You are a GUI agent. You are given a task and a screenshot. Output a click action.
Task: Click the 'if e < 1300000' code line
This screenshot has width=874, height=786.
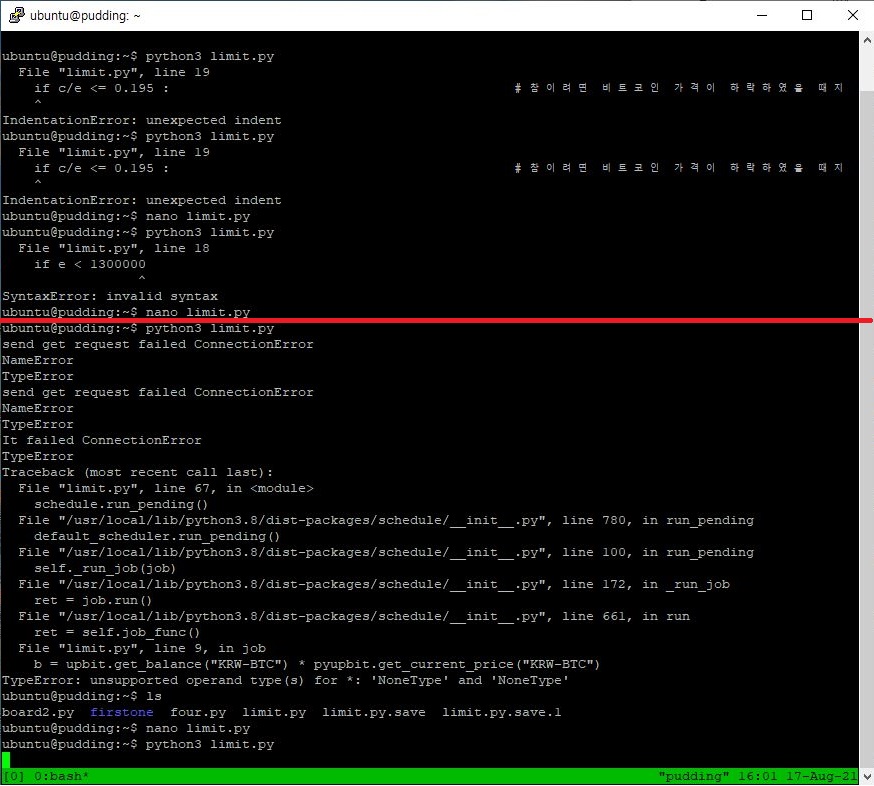point(90,264)
